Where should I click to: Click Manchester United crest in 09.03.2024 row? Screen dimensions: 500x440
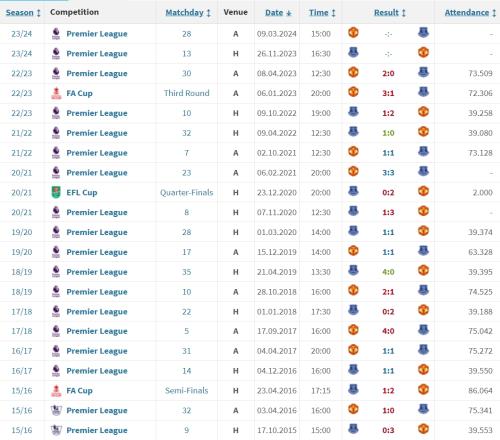[353, 33]
